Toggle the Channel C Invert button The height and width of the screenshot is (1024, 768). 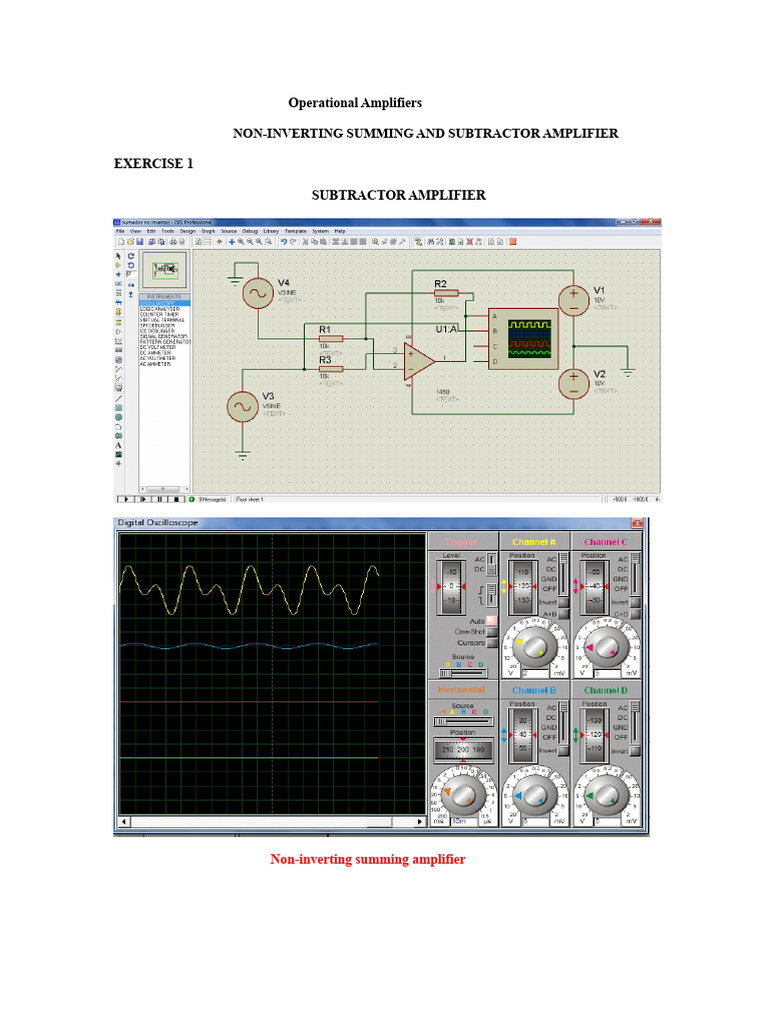click(x=635, y=602)
